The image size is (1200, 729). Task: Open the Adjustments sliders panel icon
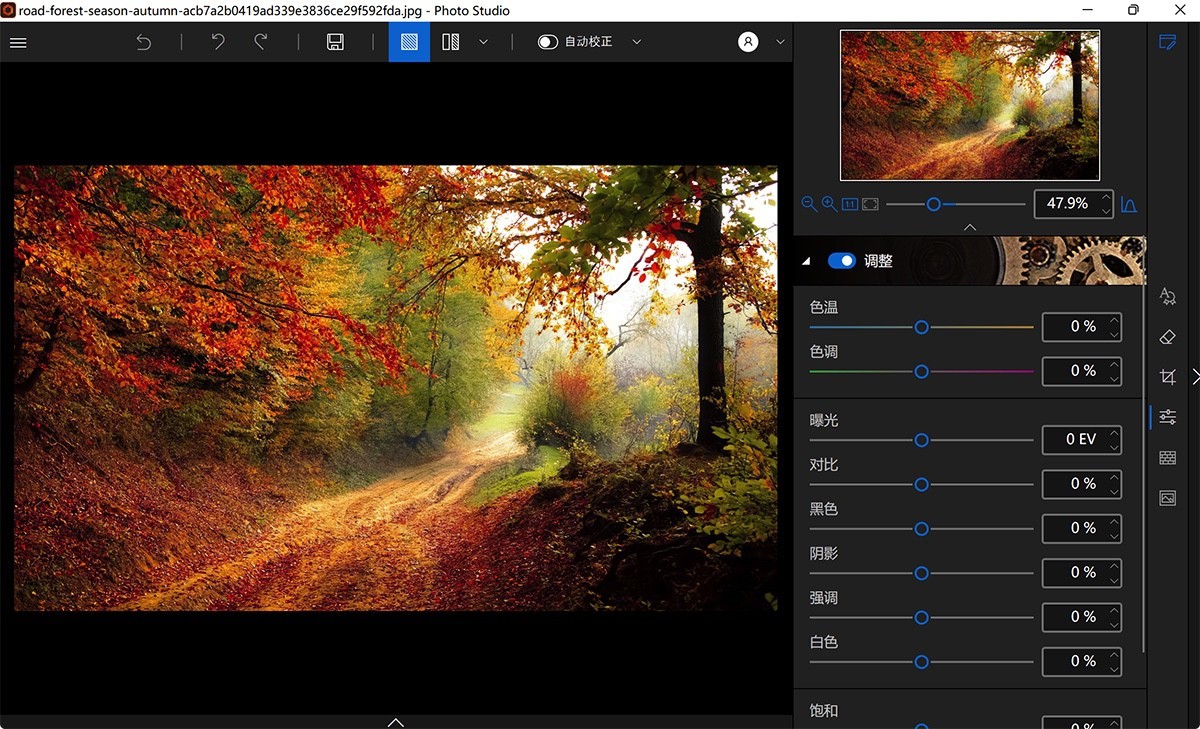point(1167,417)
